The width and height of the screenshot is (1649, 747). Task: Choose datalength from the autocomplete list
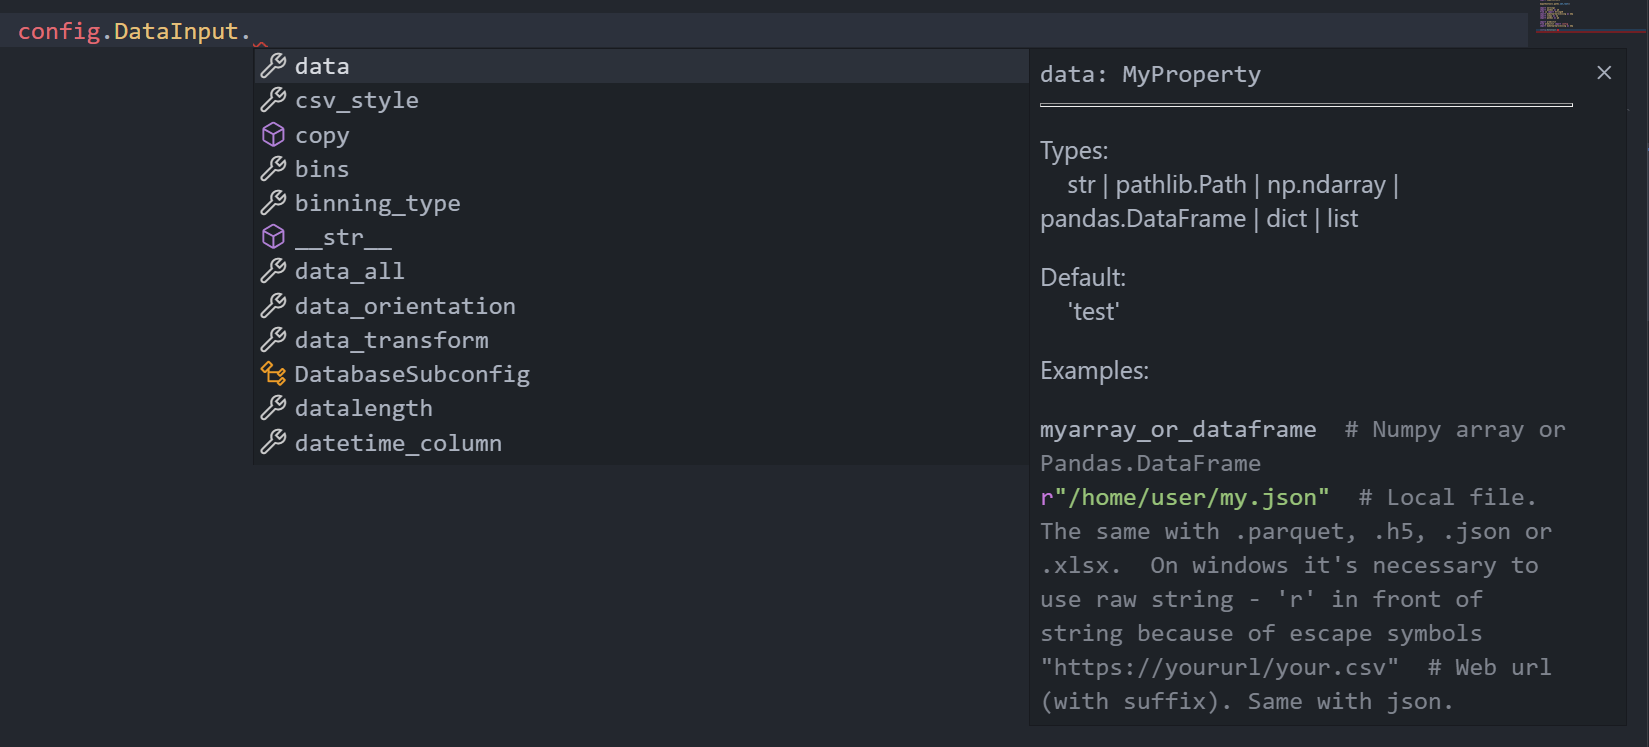641,408
